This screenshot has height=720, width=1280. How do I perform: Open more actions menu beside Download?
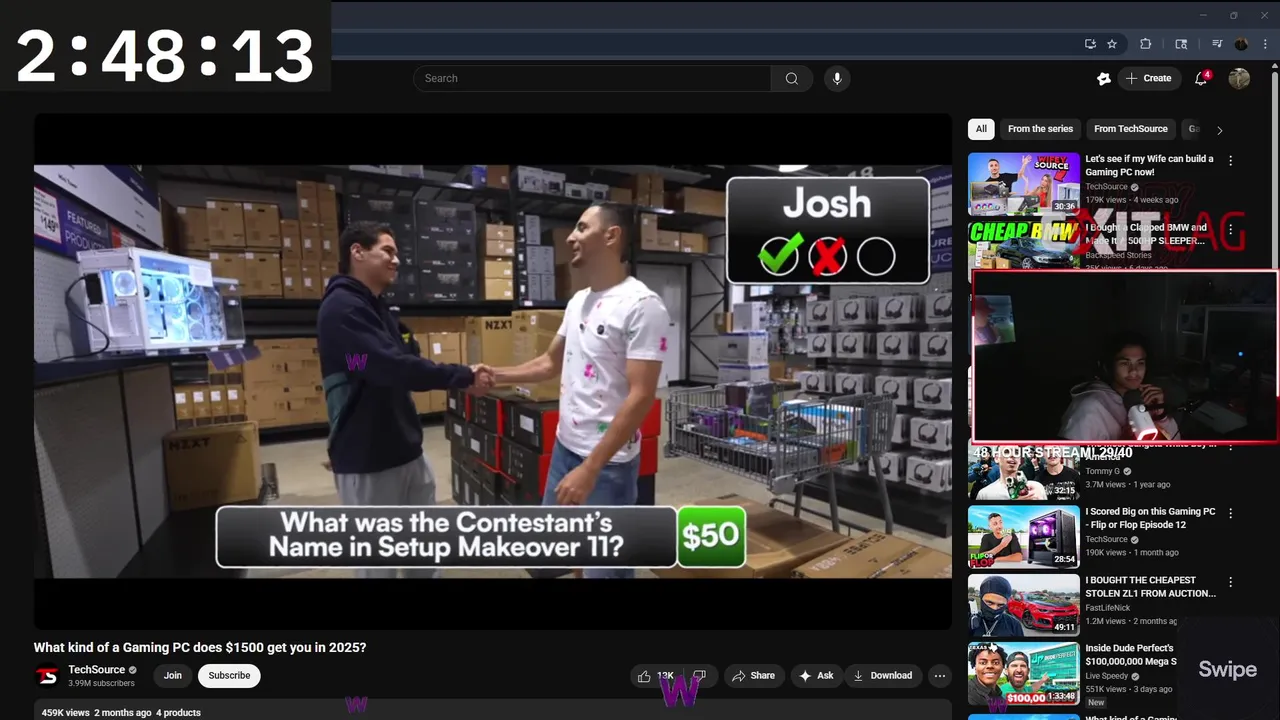(939, 676)
